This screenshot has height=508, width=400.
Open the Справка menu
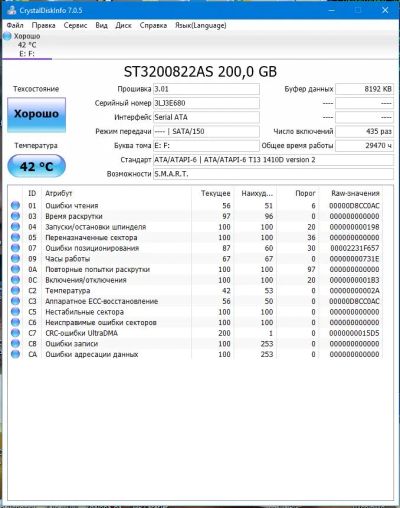(x=153, y=25)
